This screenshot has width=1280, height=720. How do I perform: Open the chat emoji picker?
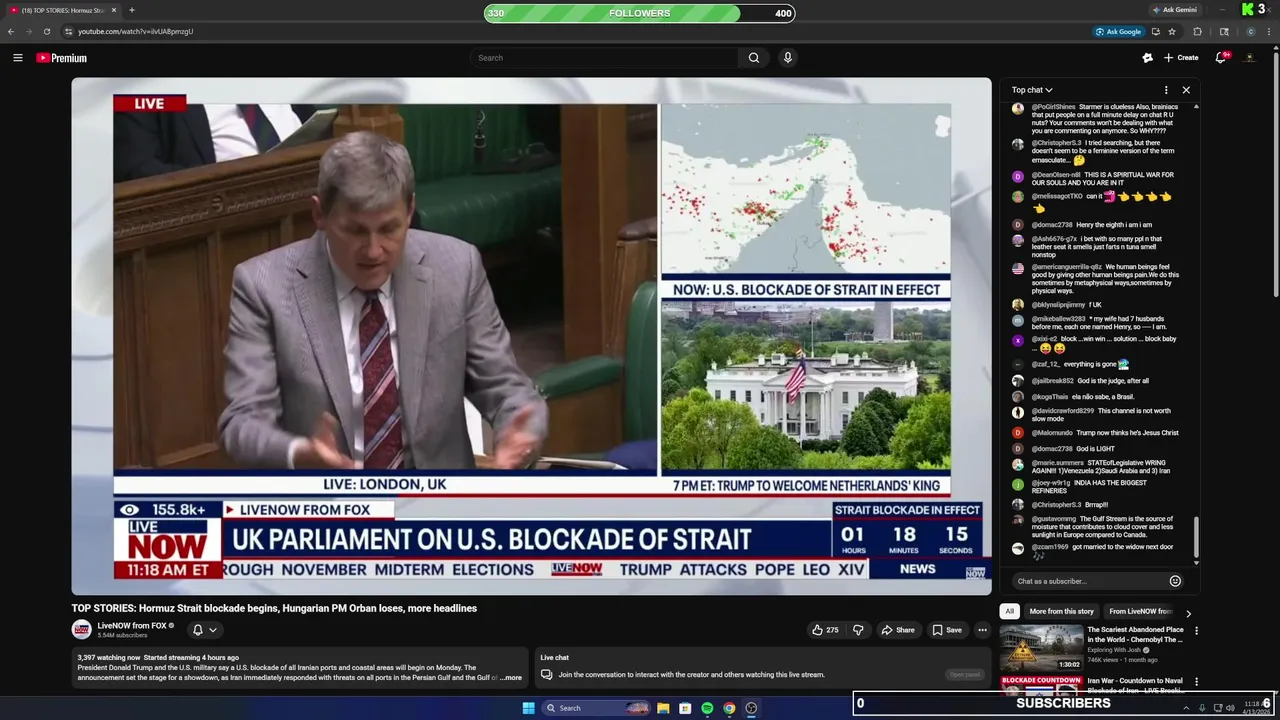(x=1175, y=581)
